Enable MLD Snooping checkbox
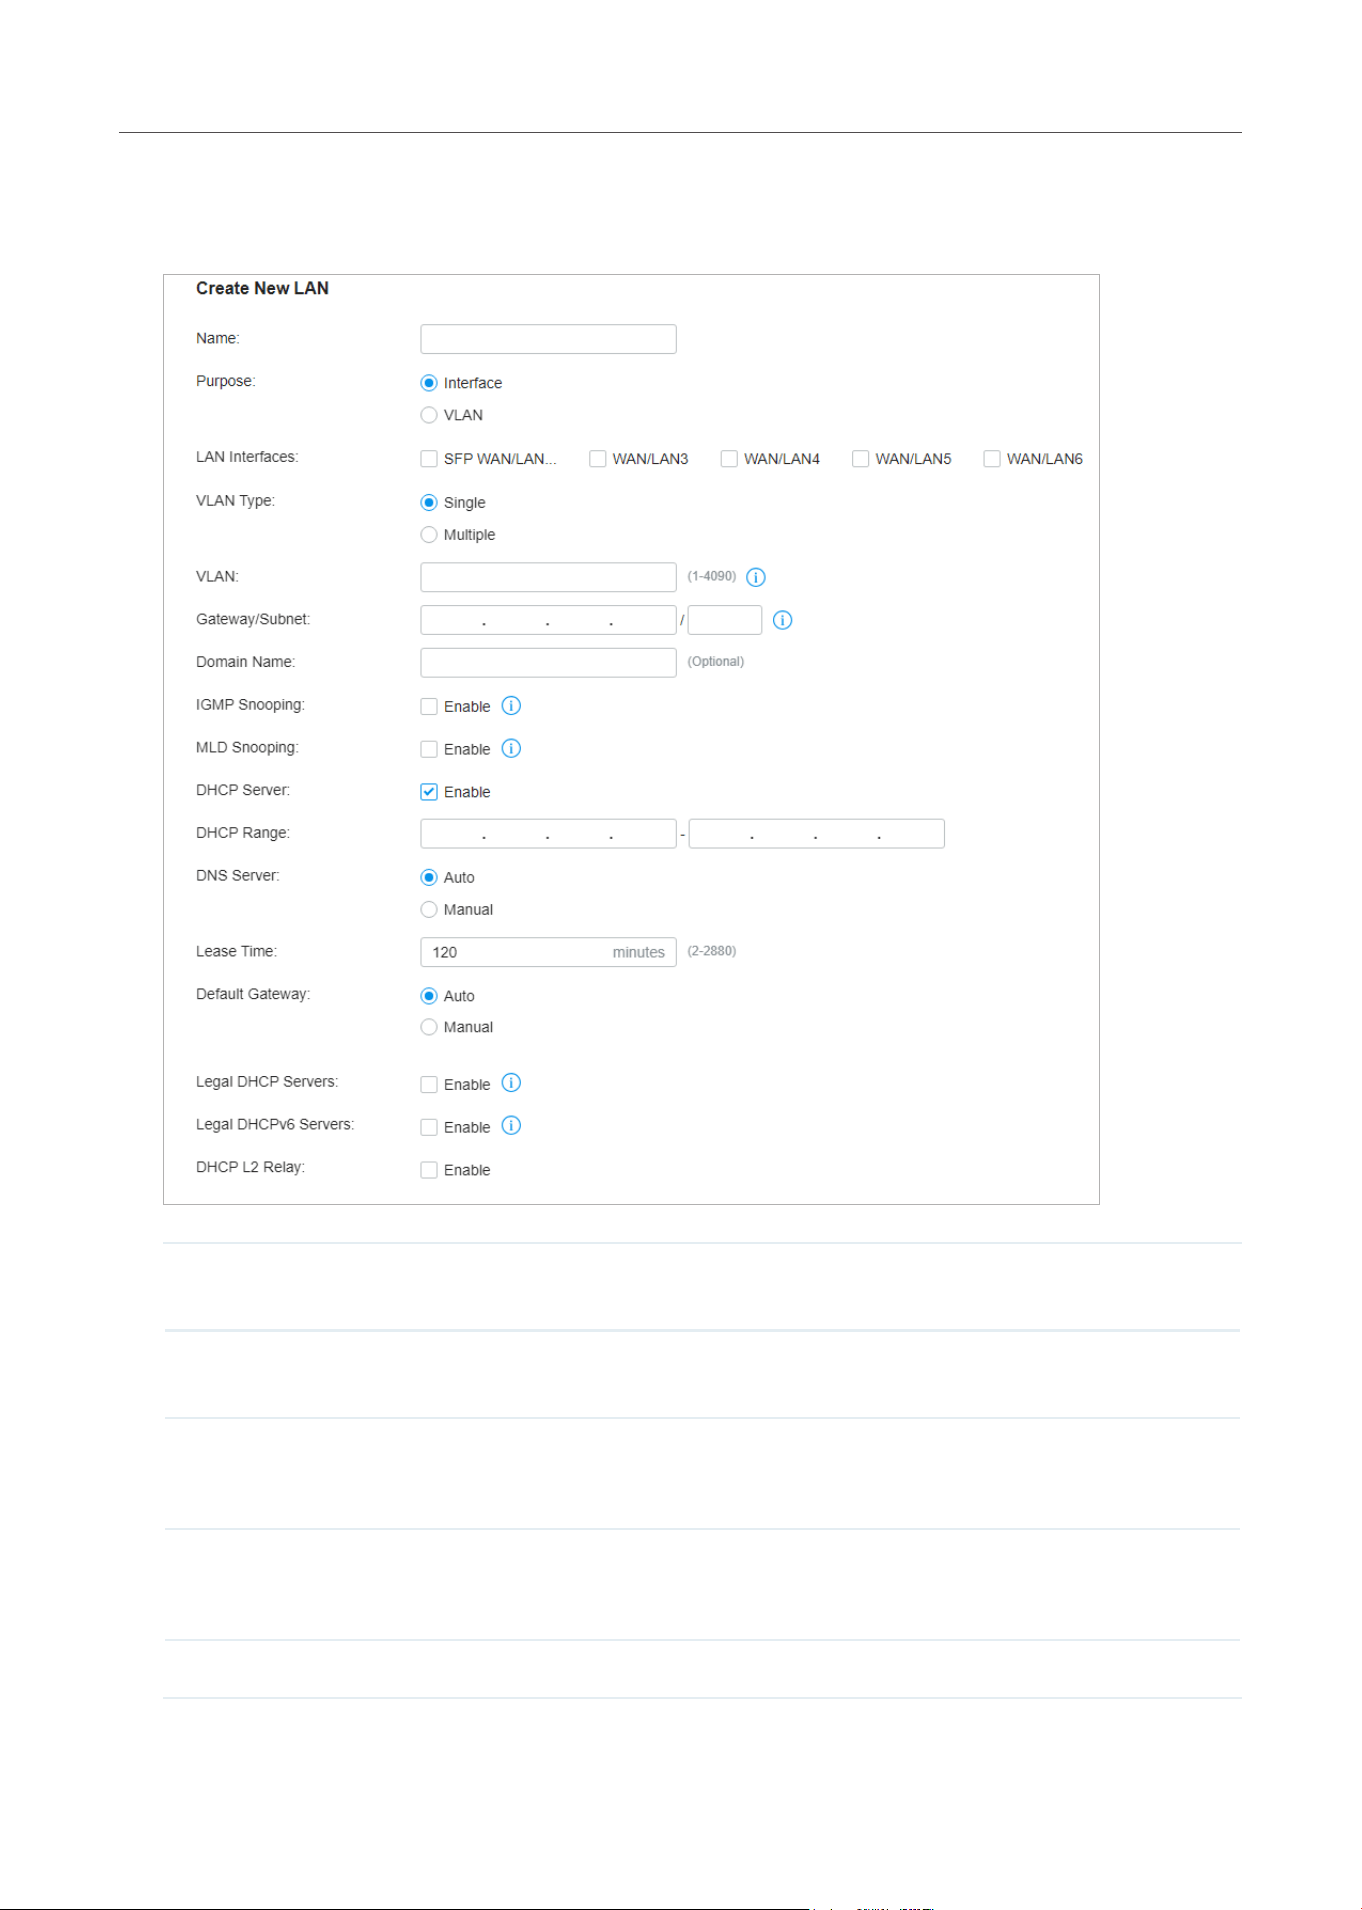 [x=429, y=749]
